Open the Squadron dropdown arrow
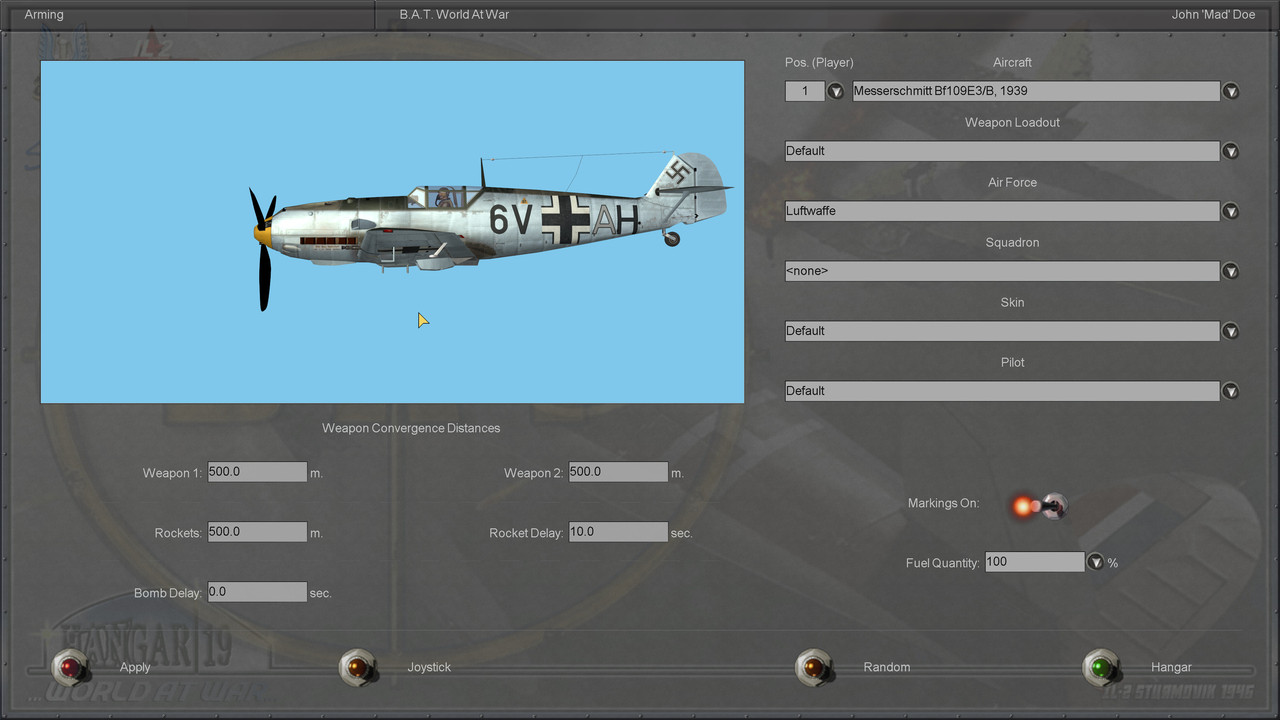This screenshot has width=1280, height=720. (1231, 271)
